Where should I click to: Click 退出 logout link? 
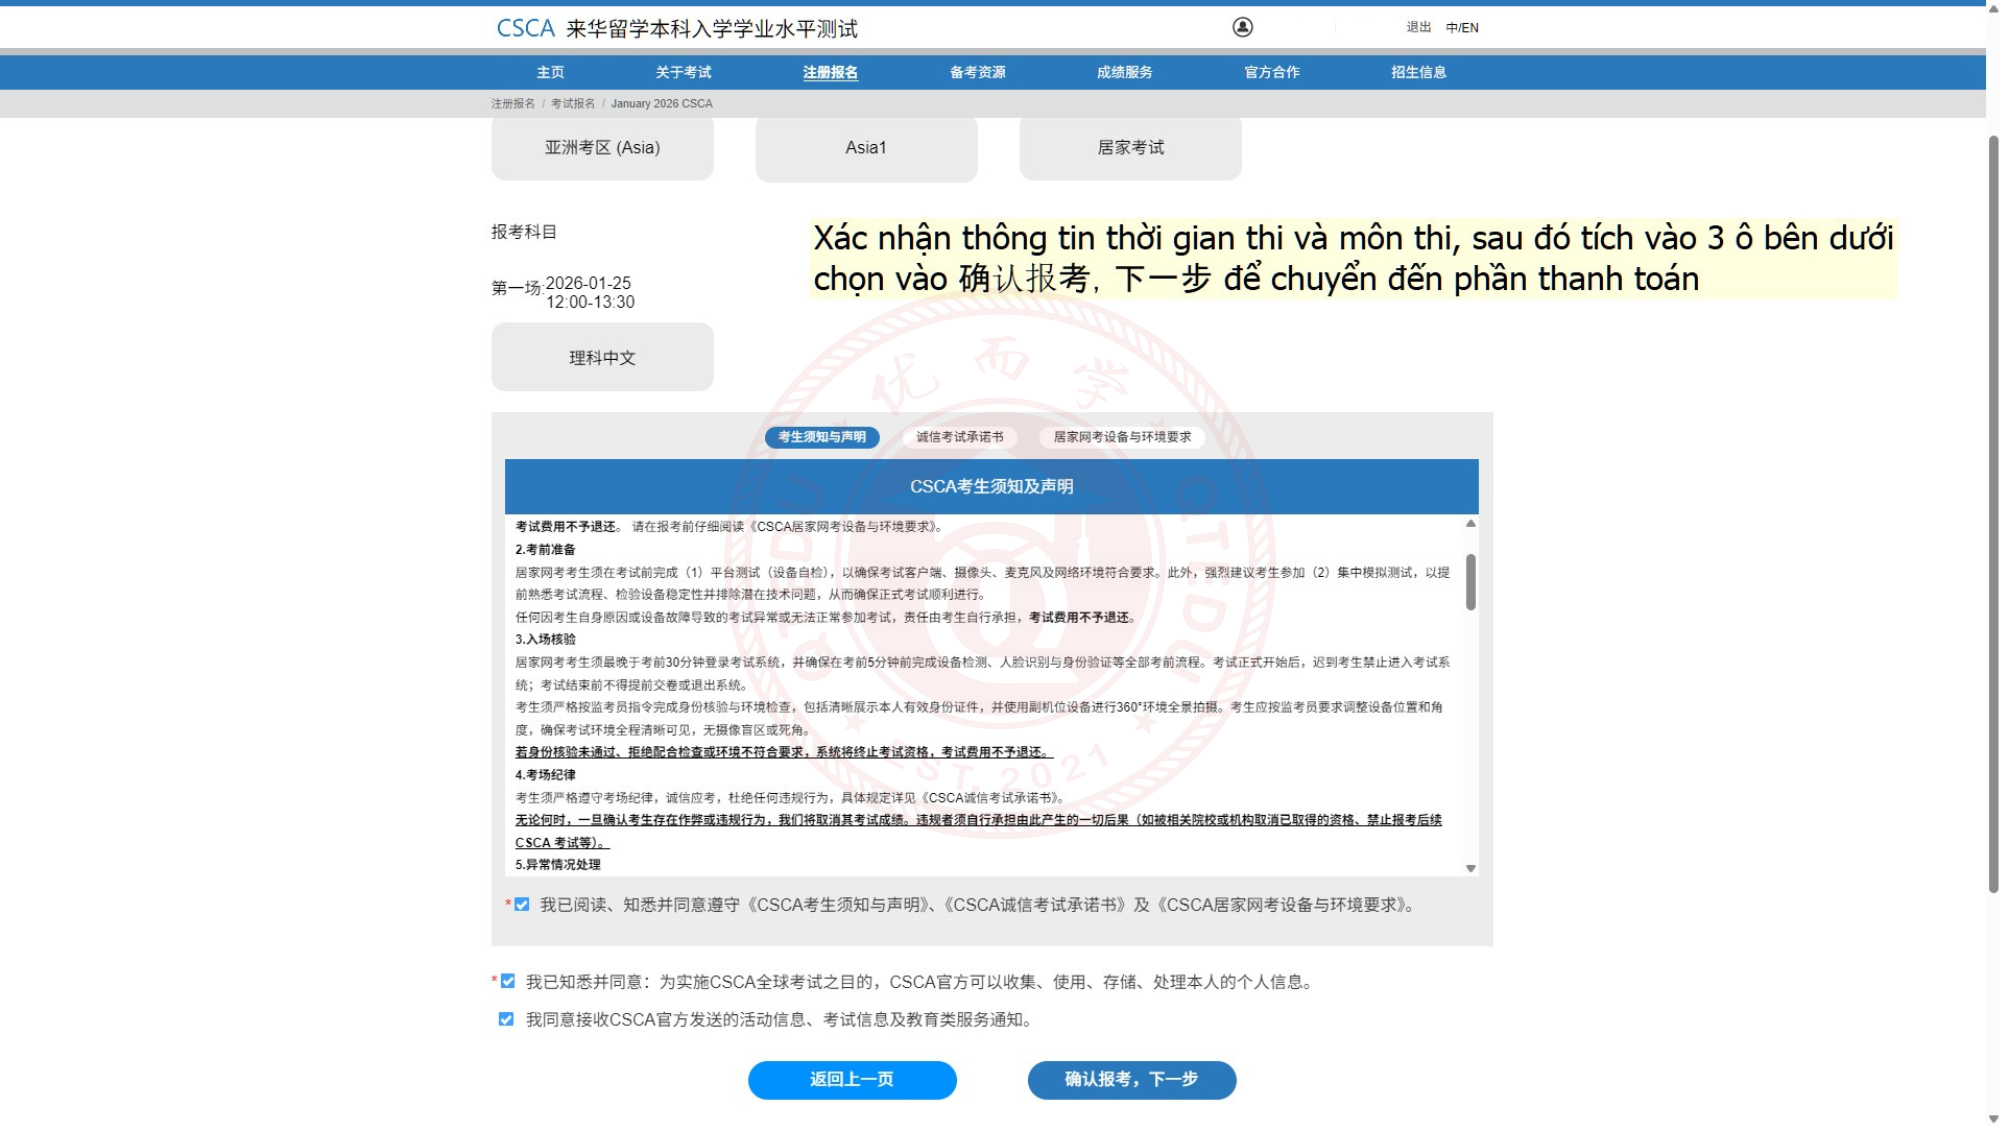[1418, 28]
